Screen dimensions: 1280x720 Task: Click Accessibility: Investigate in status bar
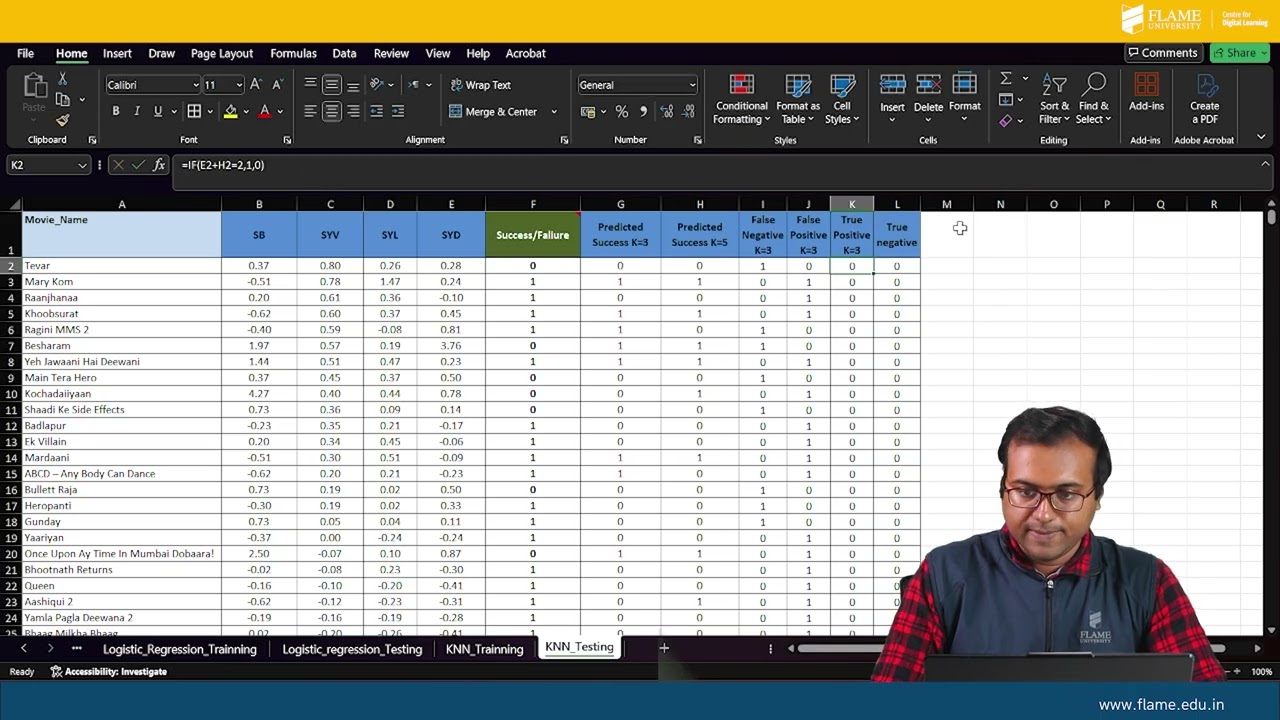(108, 672)
